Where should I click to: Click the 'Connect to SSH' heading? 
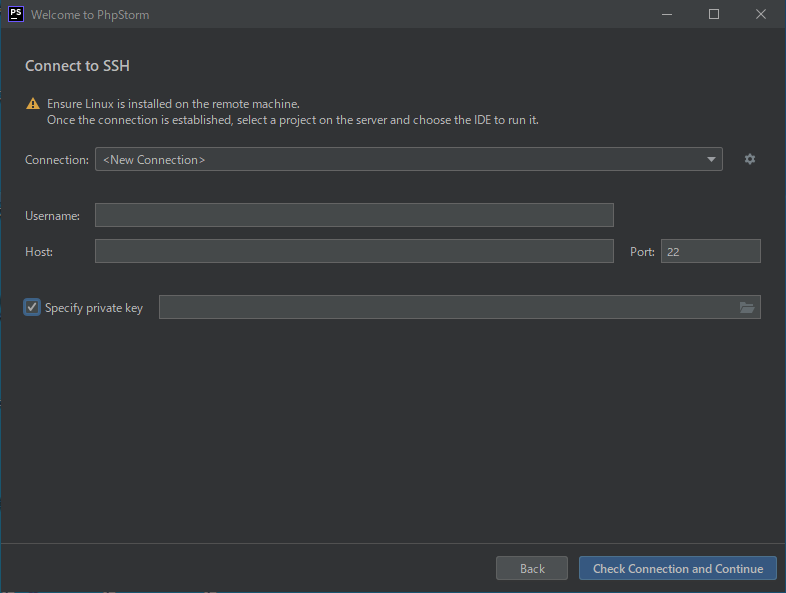pyautogui.click(x=78, y=66)
